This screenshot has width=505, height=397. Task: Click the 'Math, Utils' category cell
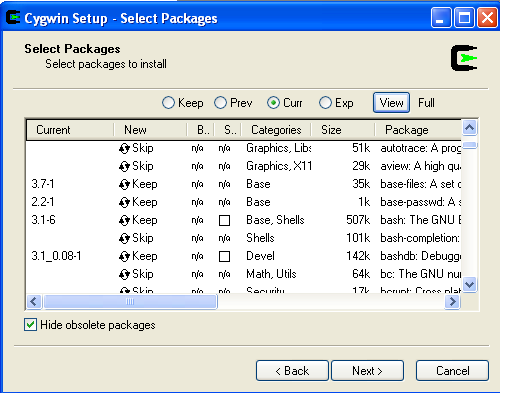(x=271, y=274)
